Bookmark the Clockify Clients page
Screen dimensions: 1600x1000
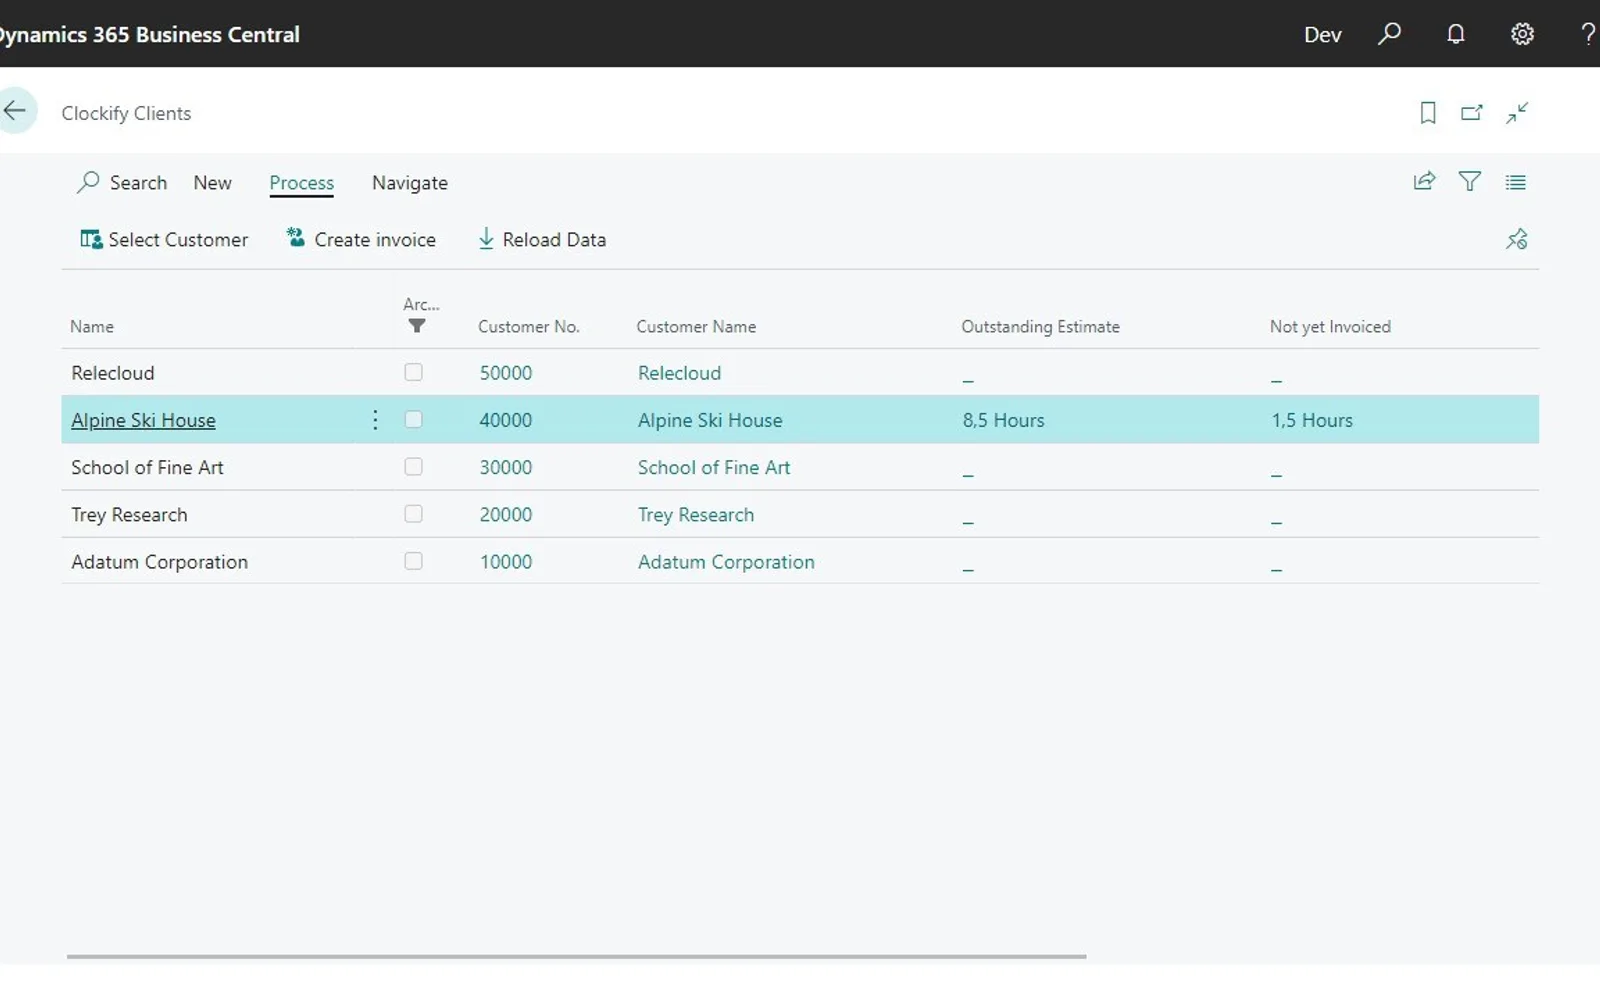(1428, 113)
